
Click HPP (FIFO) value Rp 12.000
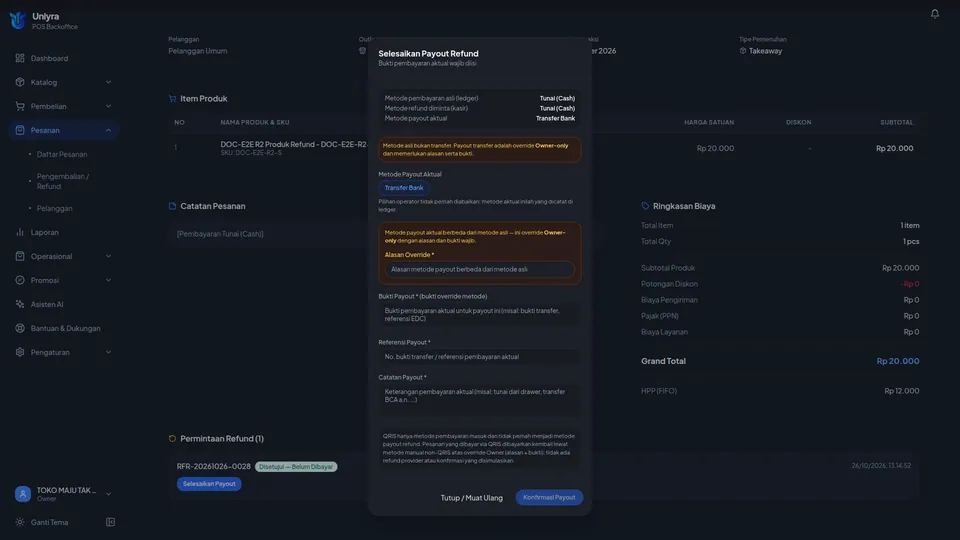pos(901,391)
